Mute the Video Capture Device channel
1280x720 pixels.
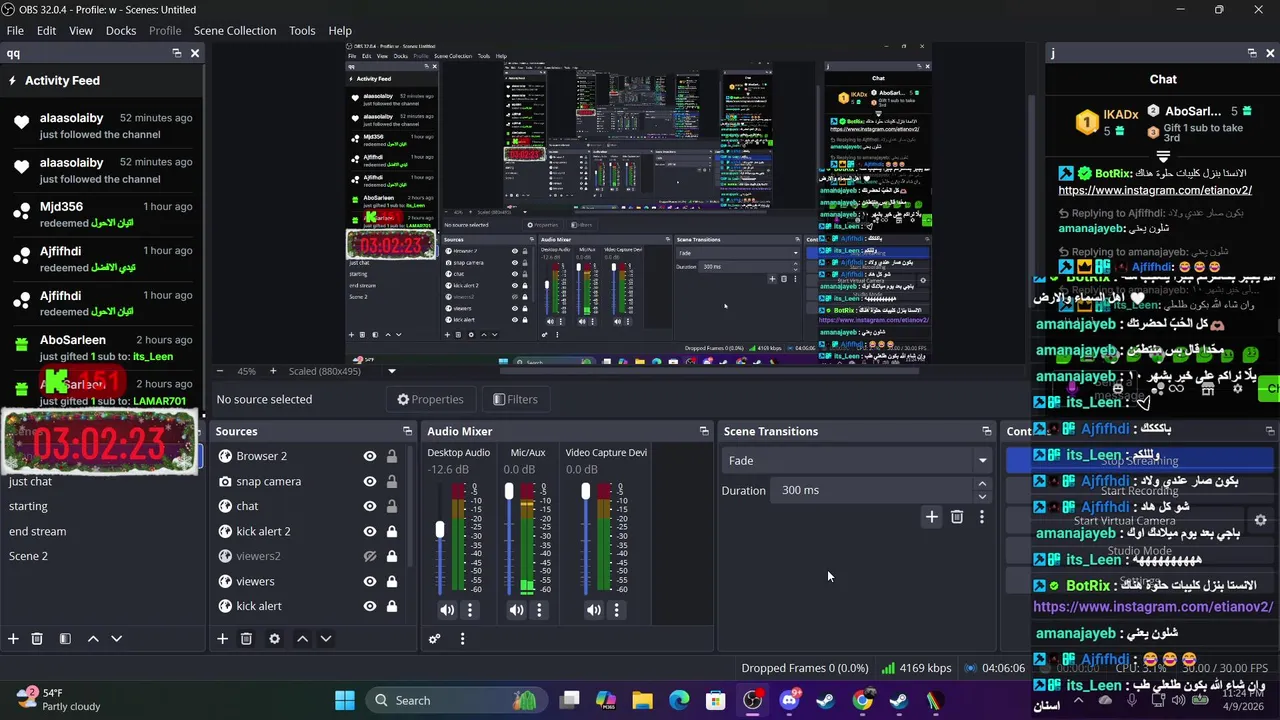(594, 610)
